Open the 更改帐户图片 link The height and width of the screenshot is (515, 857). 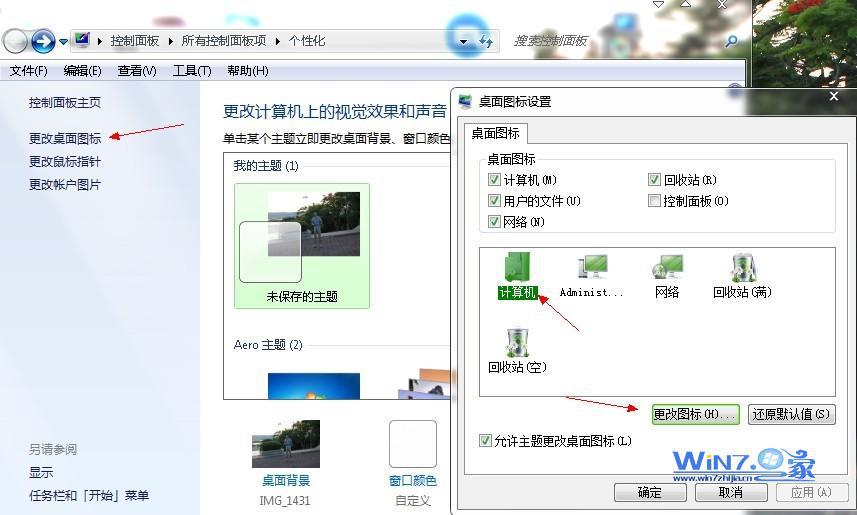coord(64,184)
